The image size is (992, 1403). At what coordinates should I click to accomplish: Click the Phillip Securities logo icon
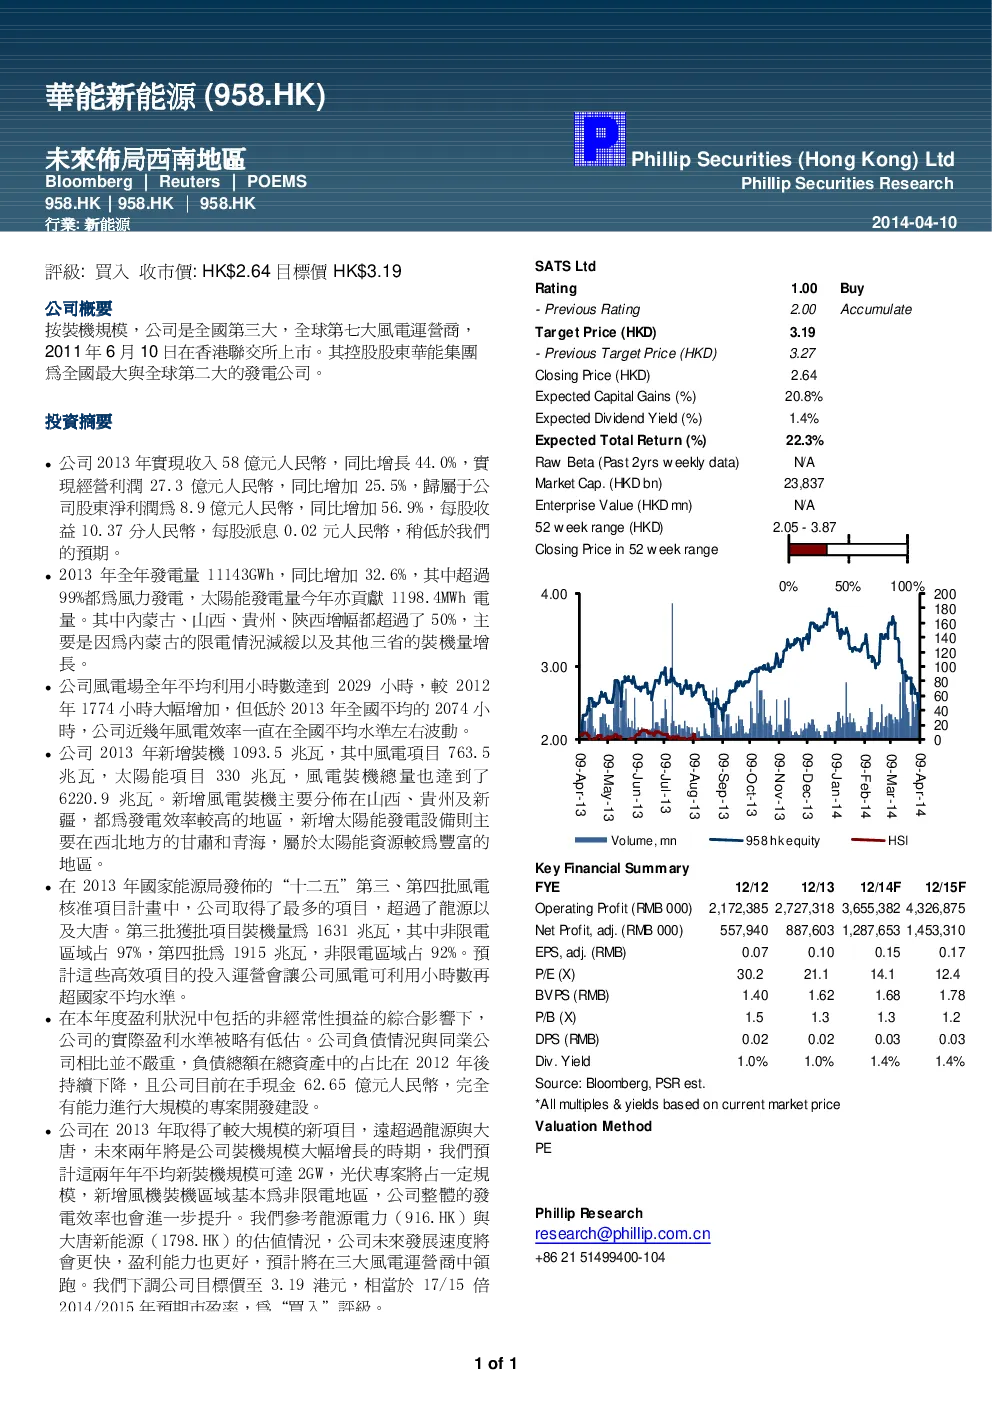coord(600,139)
